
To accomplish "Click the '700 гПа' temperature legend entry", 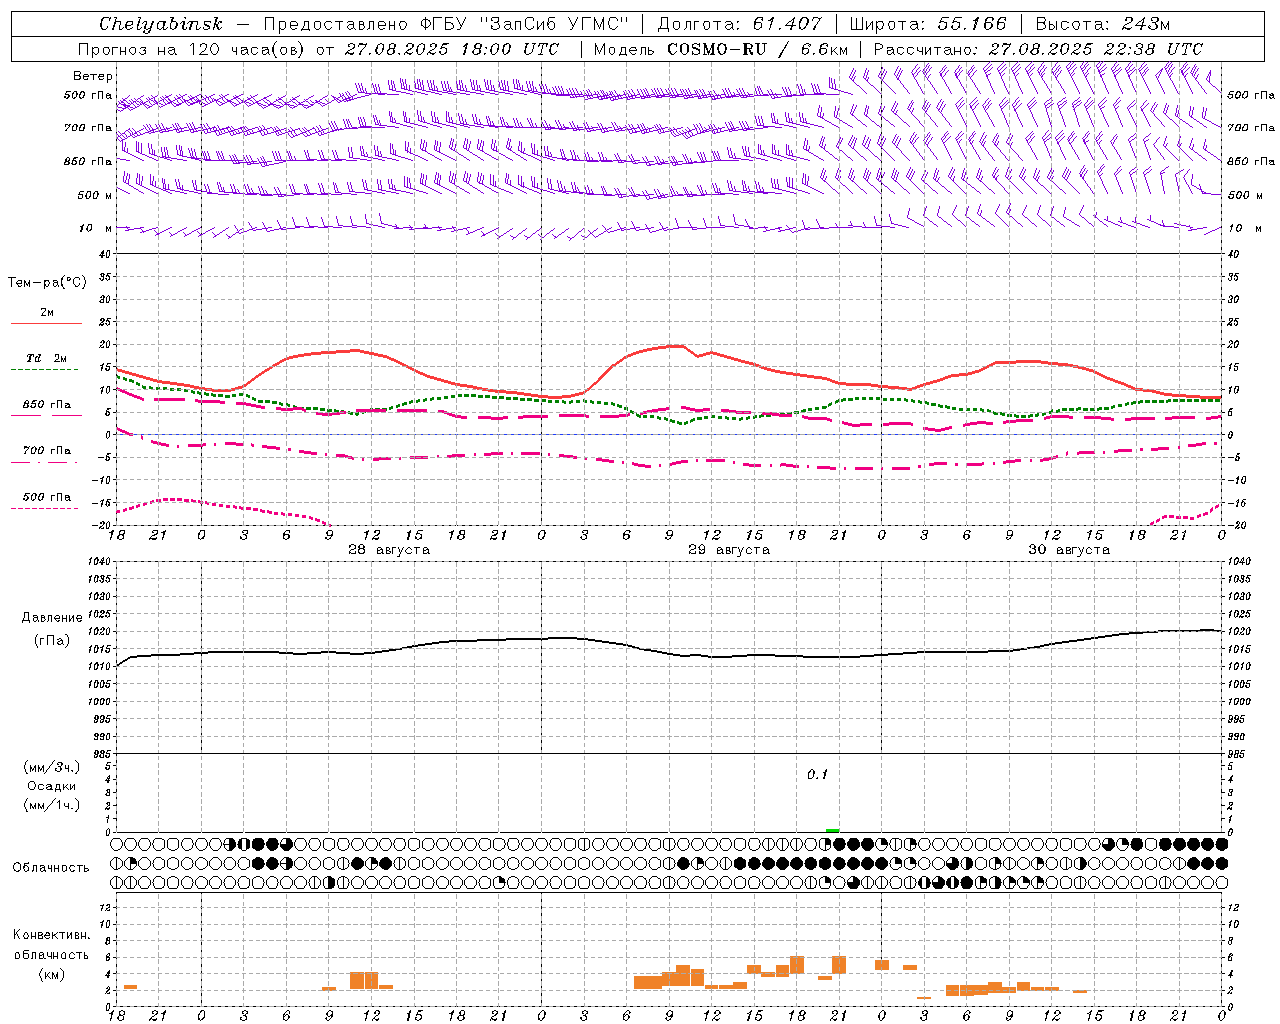I will pyautogui.click(x=47, y=451).
